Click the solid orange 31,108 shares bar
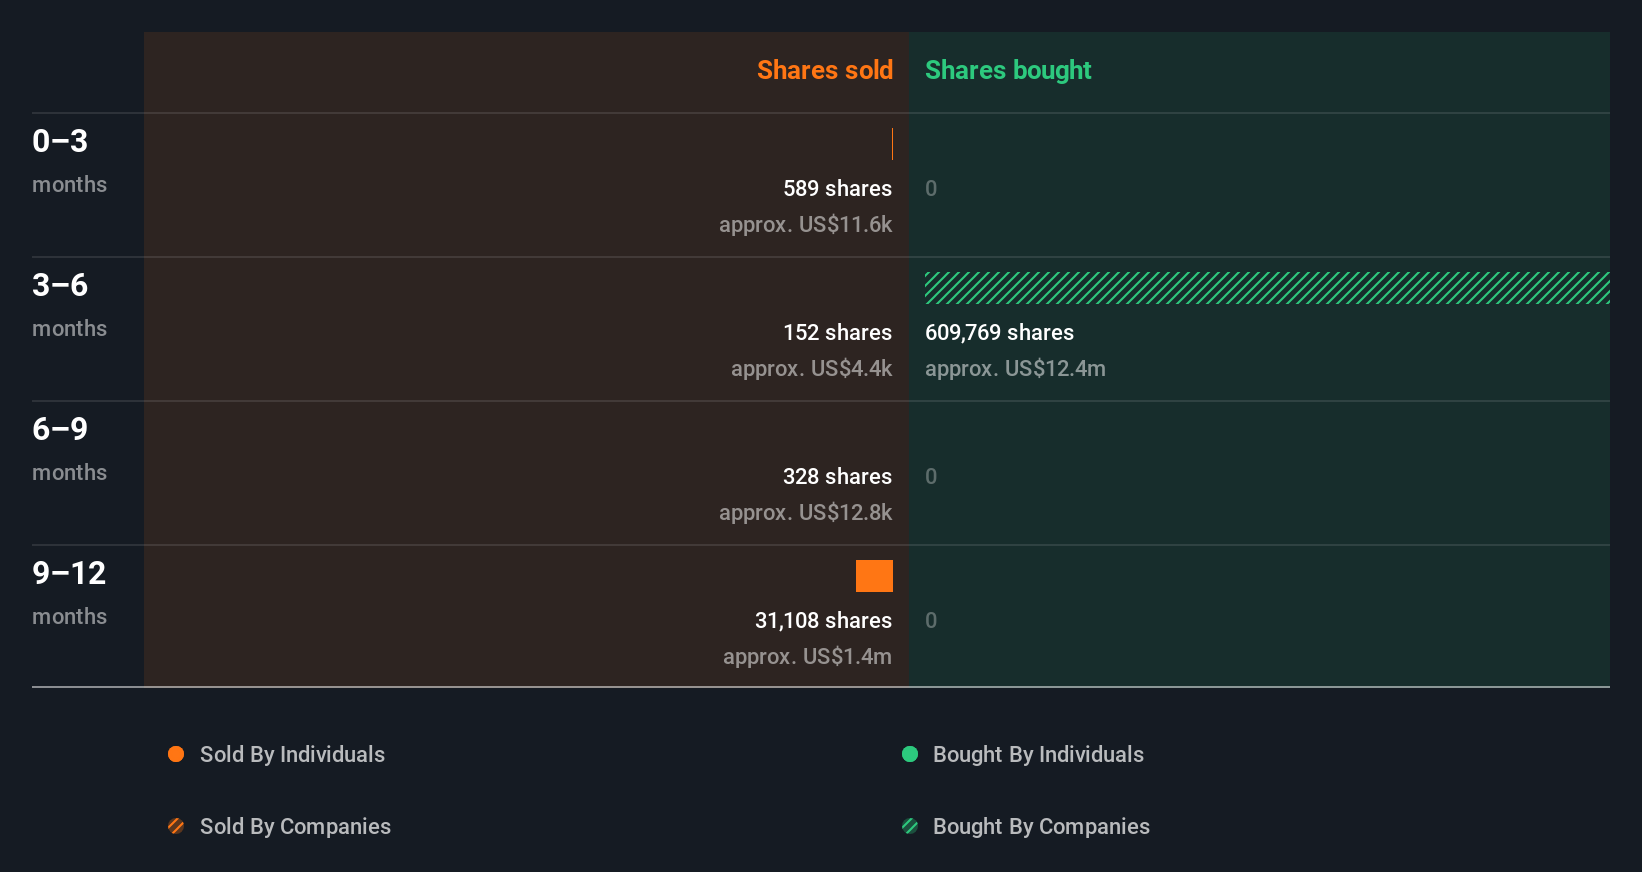The height and width of the screenshot is (872, 1642). tap(874, 576)
